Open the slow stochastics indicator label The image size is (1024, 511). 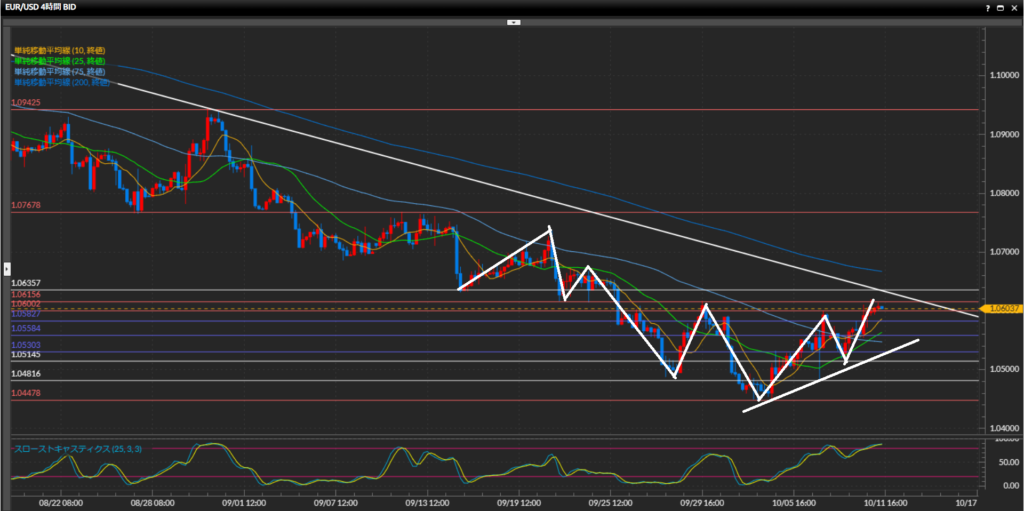(77, 449)
